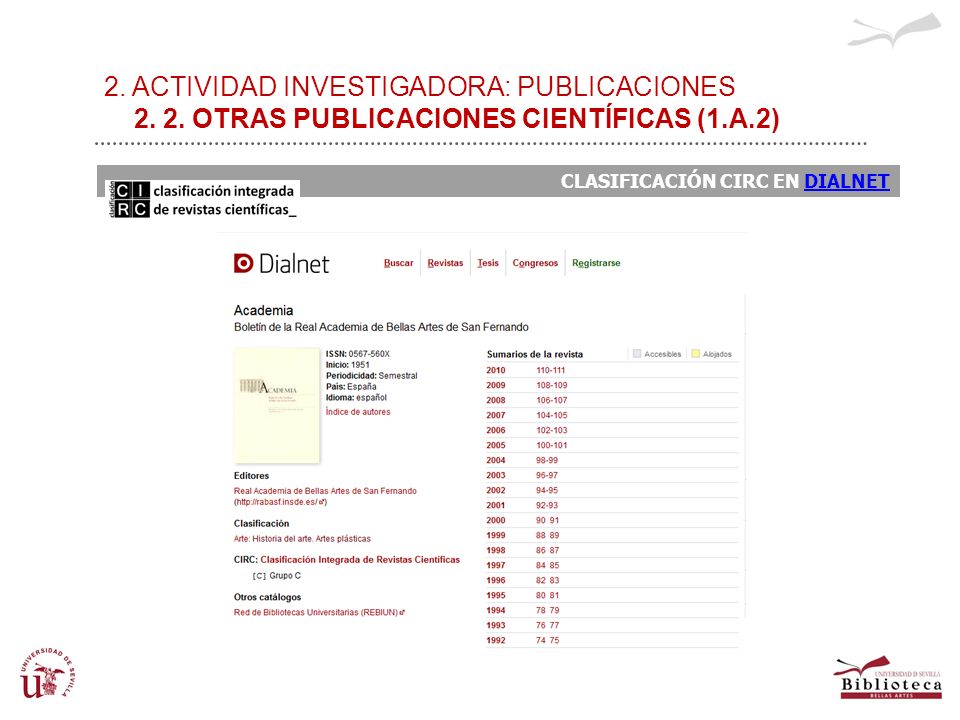Select the year 2010 label
The width and height of the screenshot is (960, 720).
[x=496, y=370]
